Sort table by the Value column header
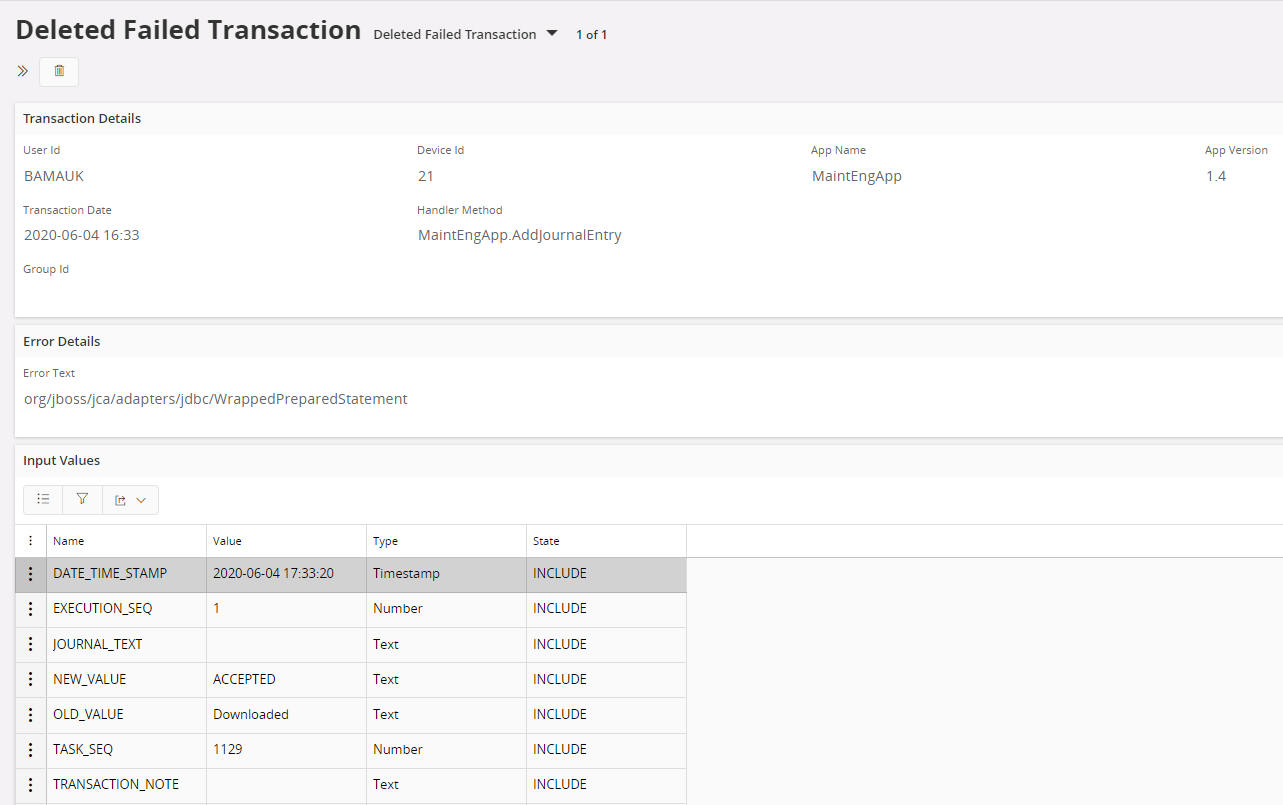 pyautogui.click(x=228, y=541)
